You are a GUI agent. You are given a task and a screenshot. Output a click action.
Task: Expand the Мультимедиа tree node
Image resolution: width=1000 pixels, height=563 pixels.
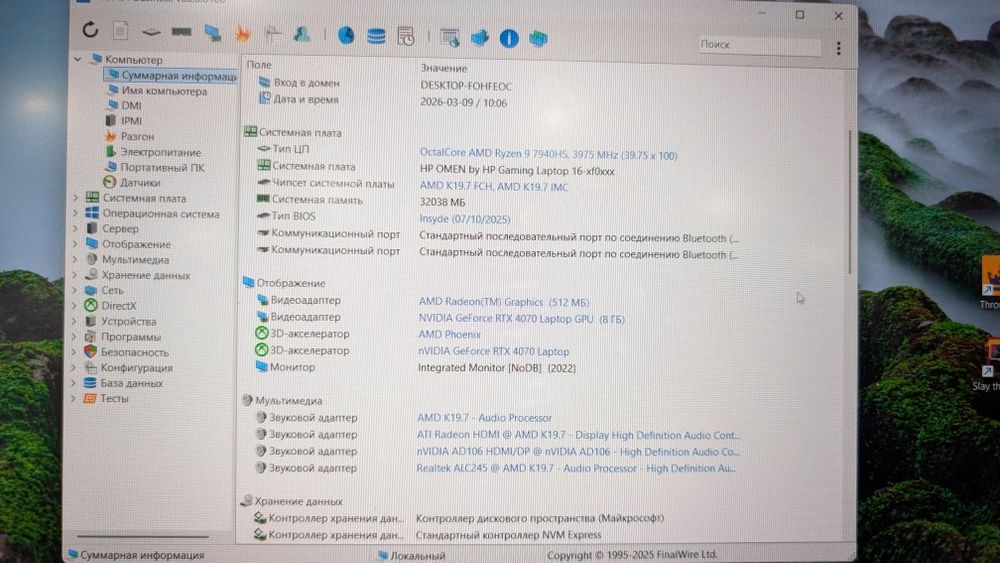tap(75, 260)
